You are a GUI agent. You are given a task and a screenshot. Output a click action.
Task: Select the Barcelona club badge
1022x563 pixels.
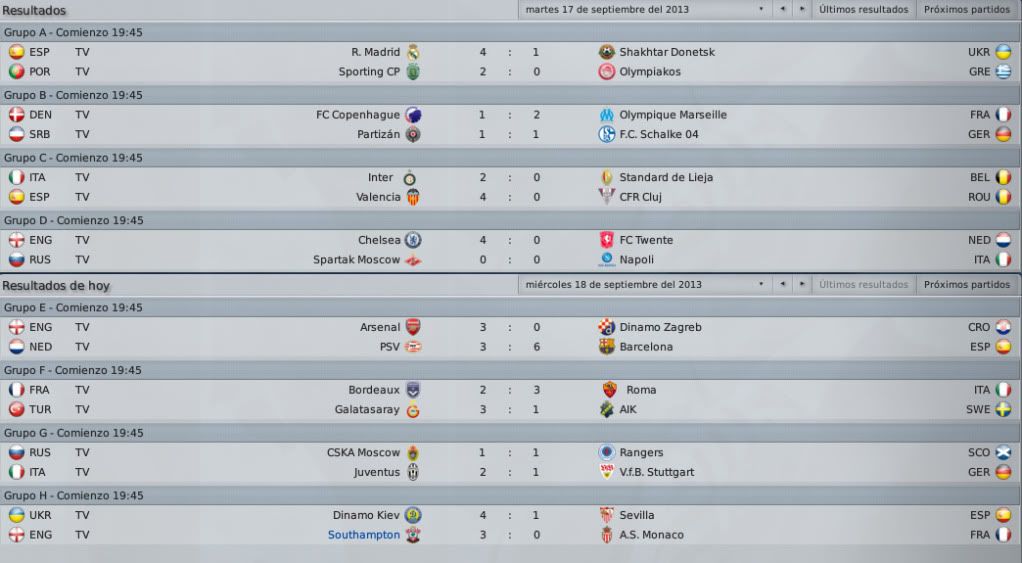(x=606, y=347)
